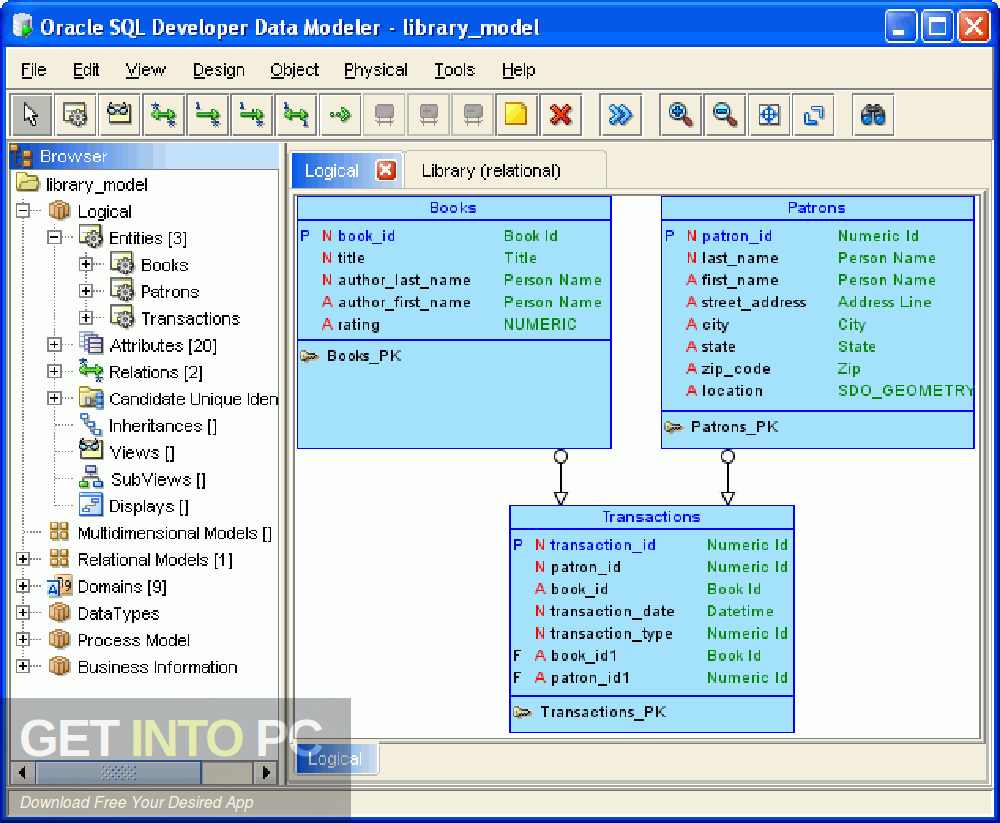Click the red X Delete icon

[561, 115]
